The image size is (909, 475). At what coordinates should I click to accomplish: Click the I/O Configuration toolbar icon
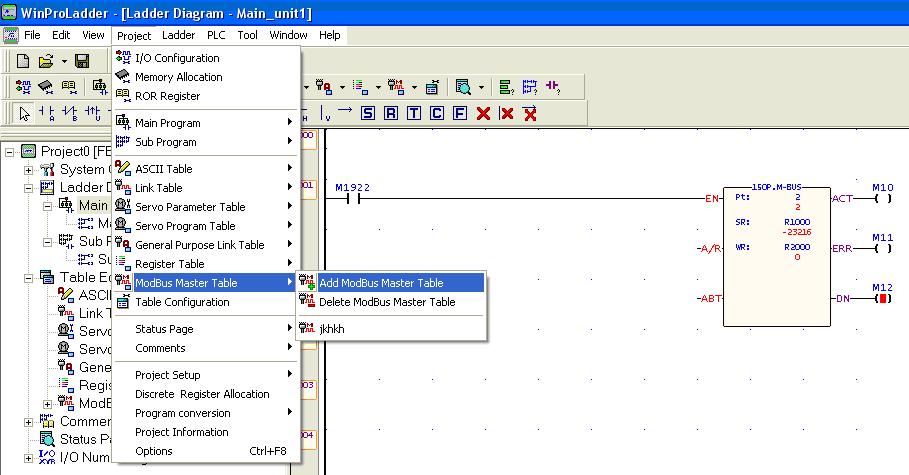tap(23, 87)
